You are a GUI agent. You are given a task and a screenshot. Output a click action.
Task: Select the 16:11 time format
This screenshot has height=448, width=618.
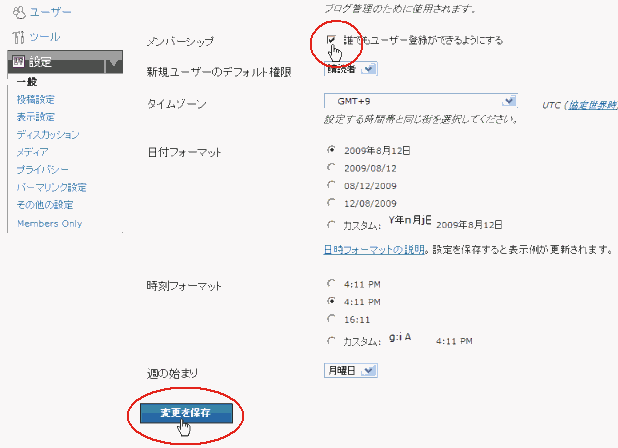pyautogui.click(x=331, y=318)
